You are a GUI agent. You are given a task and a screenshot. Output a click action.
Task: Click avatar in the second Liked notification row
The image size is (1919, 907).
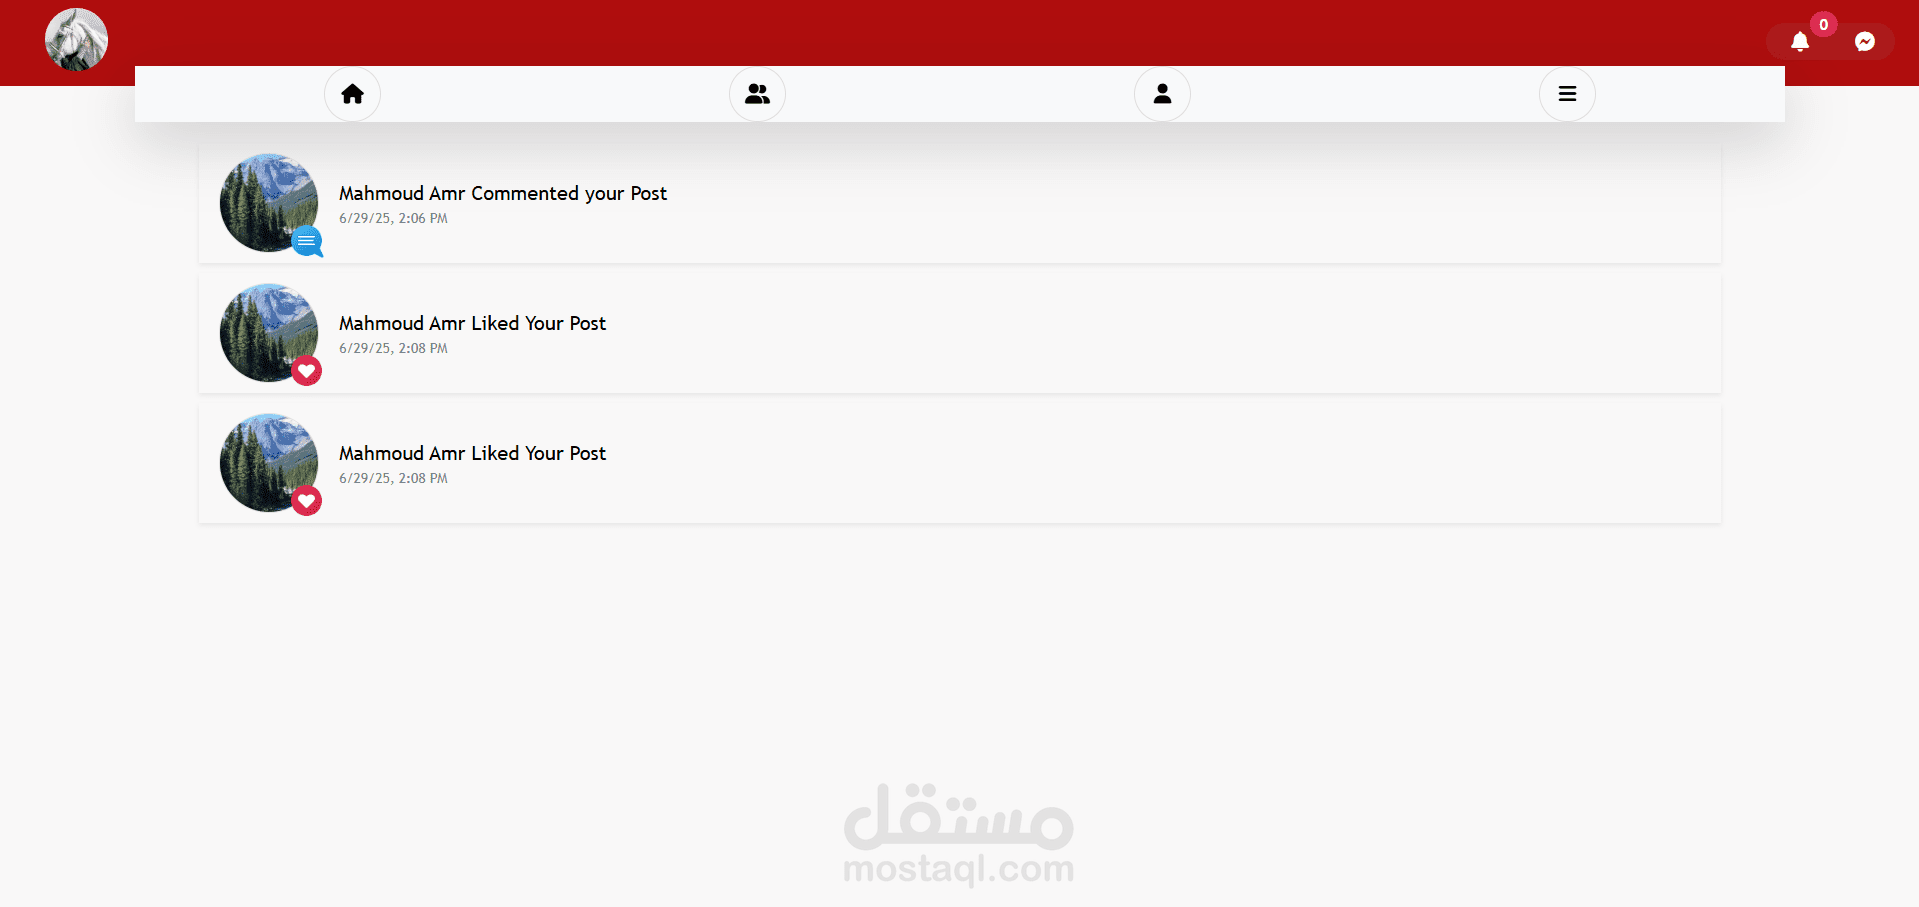coord(269,333)
